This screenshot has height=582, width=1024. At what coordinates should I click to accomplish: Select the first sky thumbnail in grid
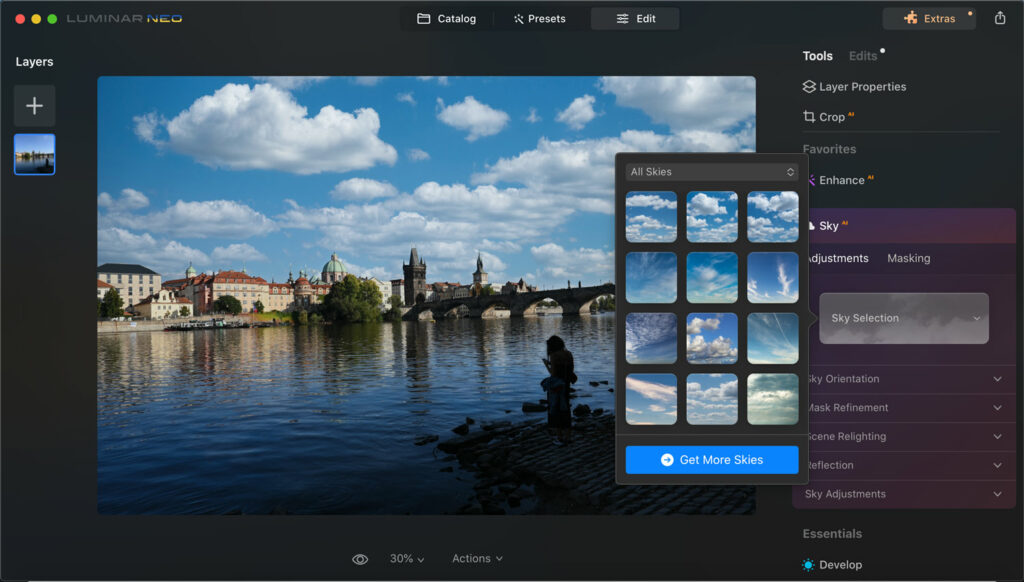pos(651,216)
